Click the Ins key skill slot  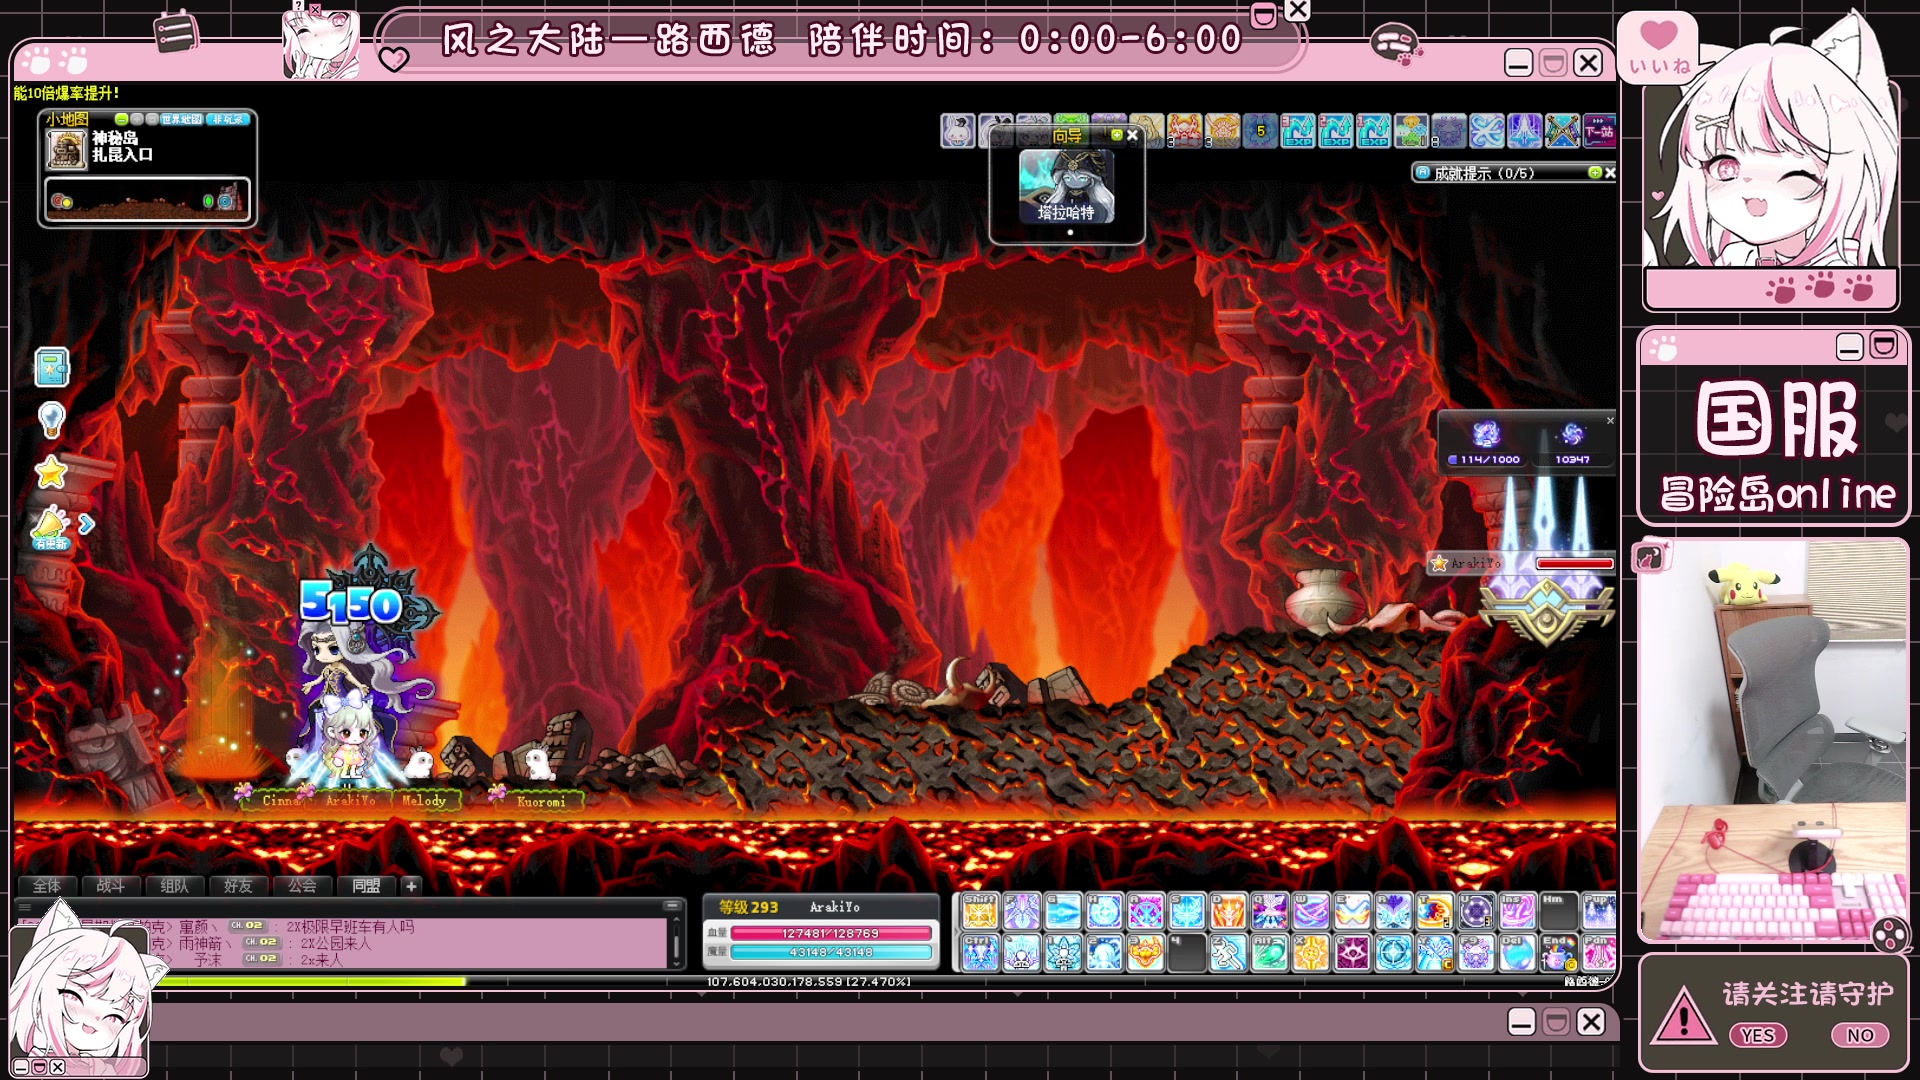pyautogui.click(x=1516, y=911)
